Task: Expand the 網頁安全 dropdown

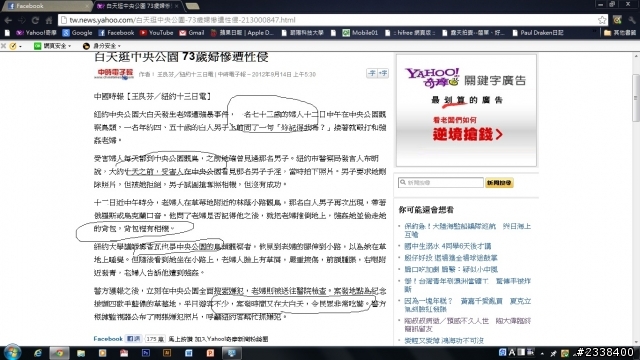Action: click(x=53, y=46)
